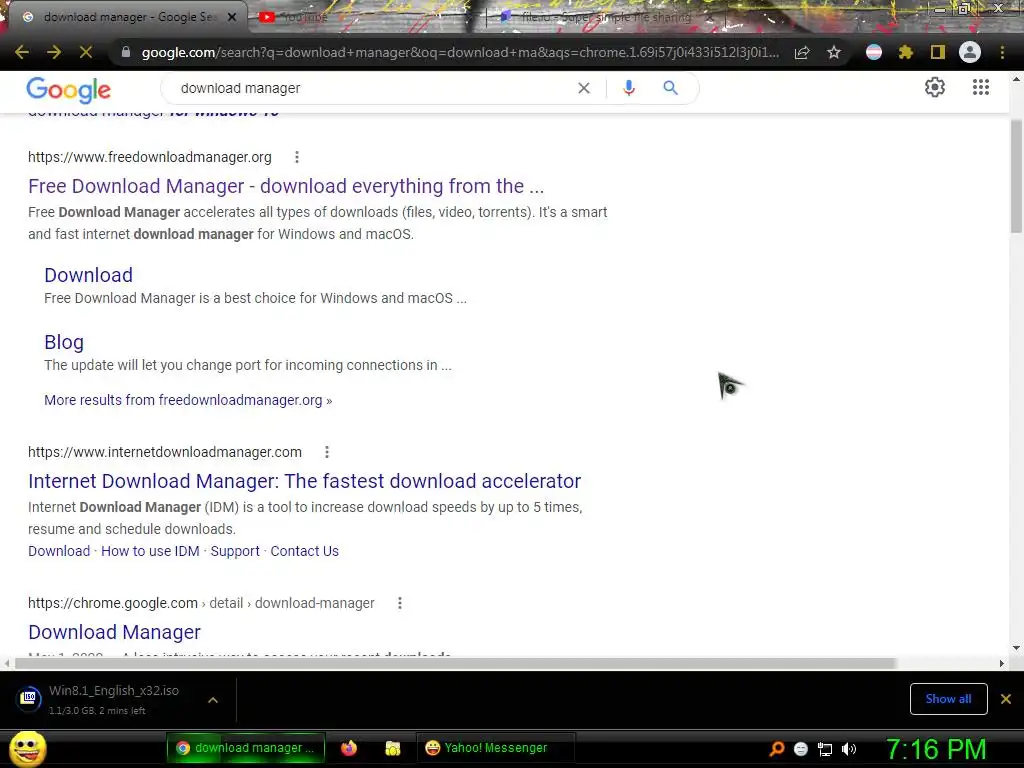Open Google quick settings gear
The width and height of the screenshot is (1024, 768).
pos(935,88)
